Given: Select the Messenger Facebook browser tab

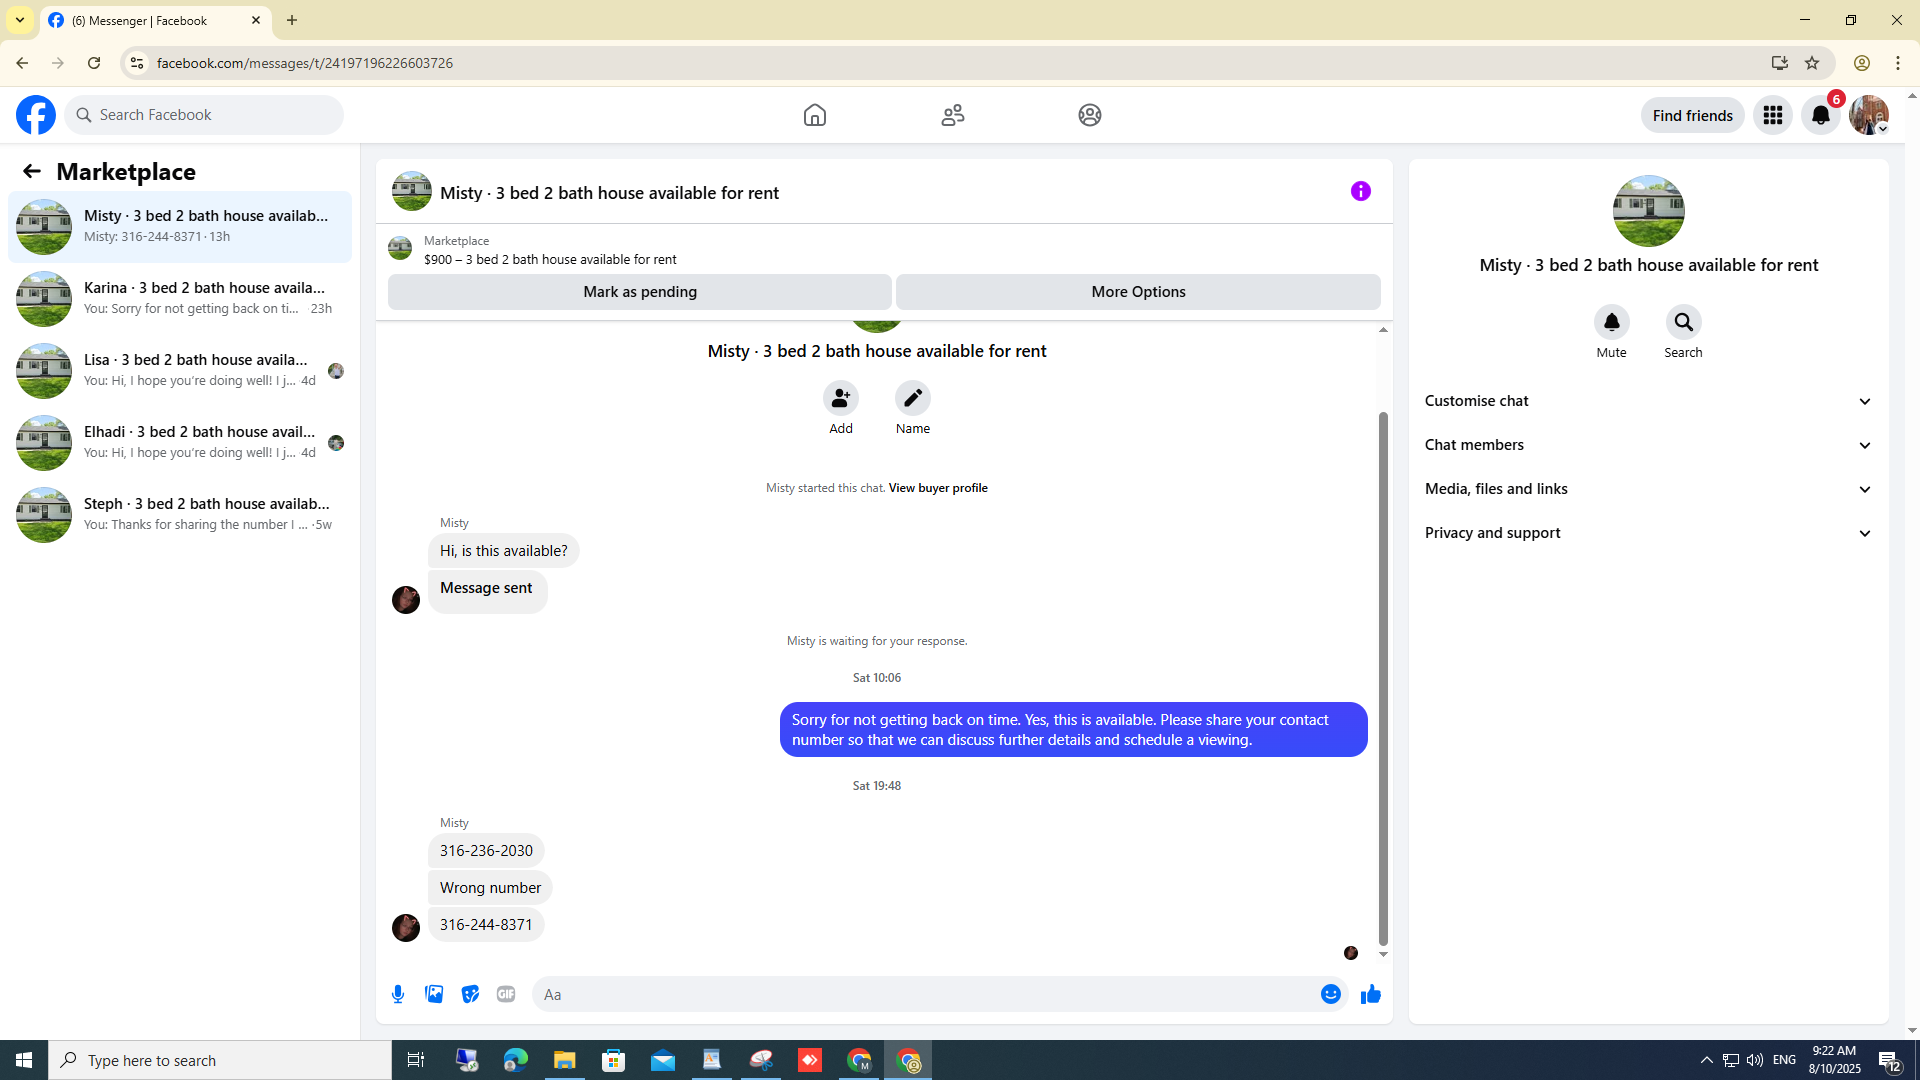Looking at the screenshot, I should point(155,20).
